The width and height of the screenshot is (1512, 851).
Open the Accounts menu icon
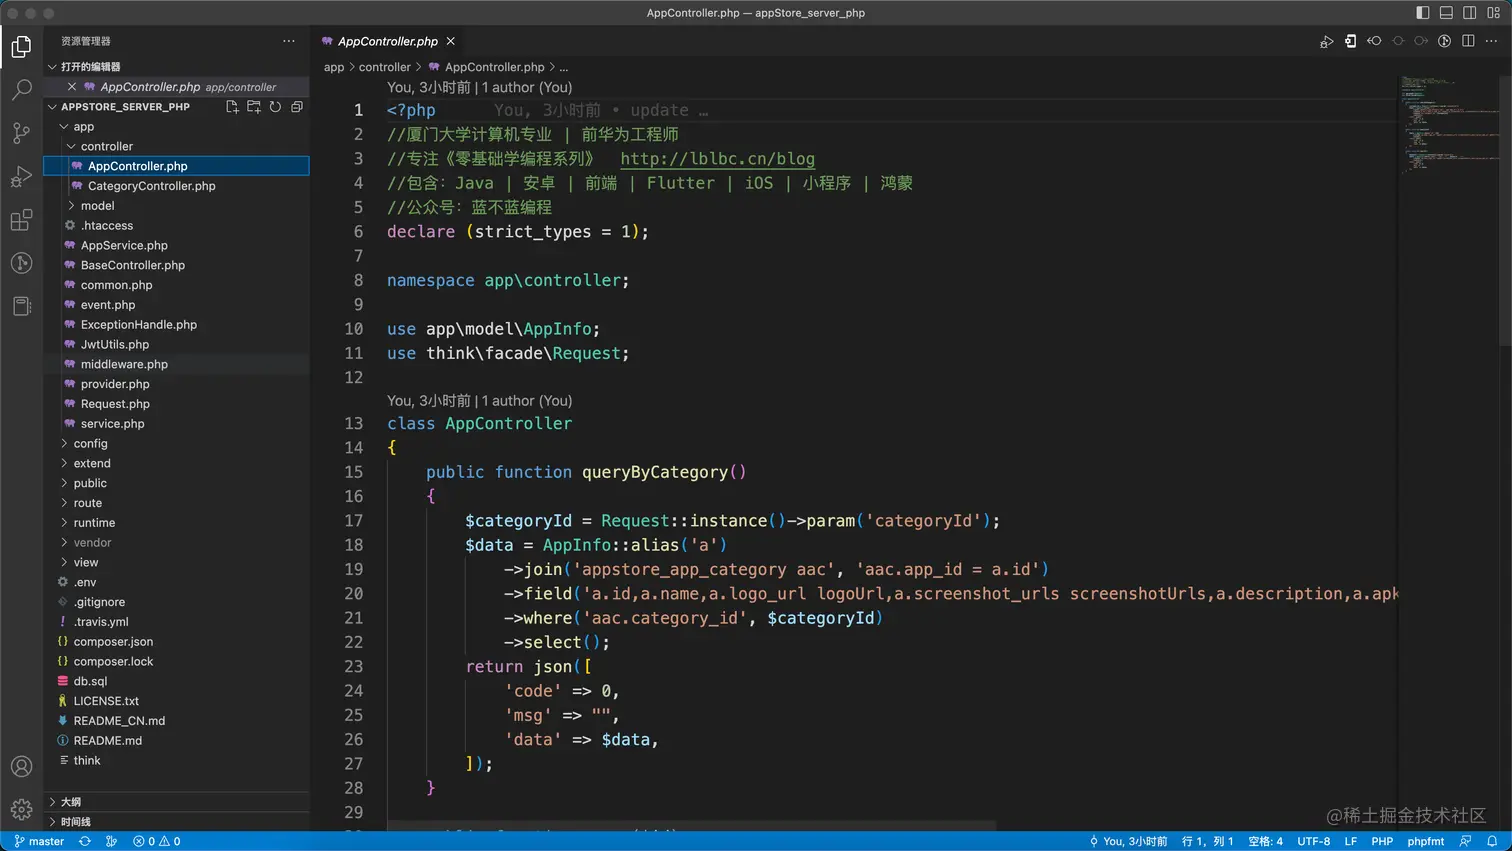click(x=21, y=767)
